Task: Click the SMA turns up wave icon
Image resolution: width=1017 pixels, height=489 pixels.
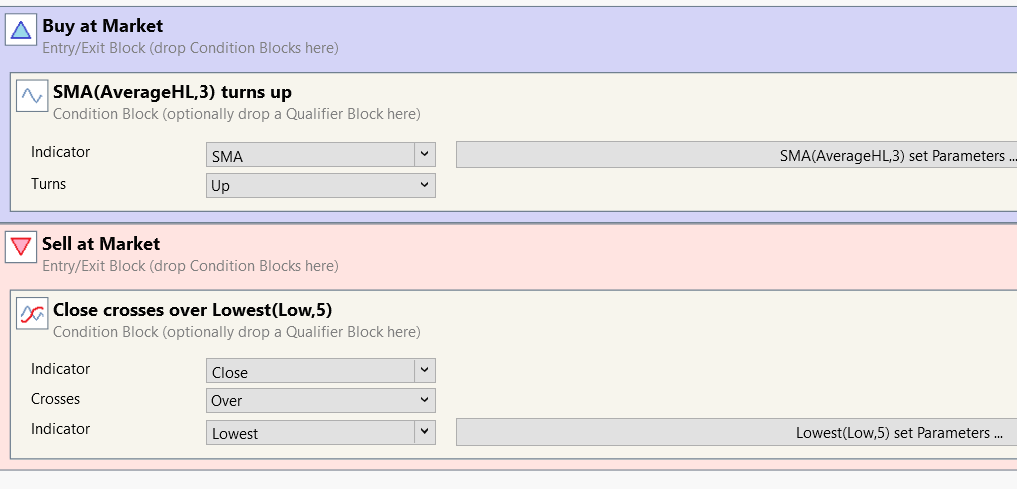Action: tap(32, 96)
